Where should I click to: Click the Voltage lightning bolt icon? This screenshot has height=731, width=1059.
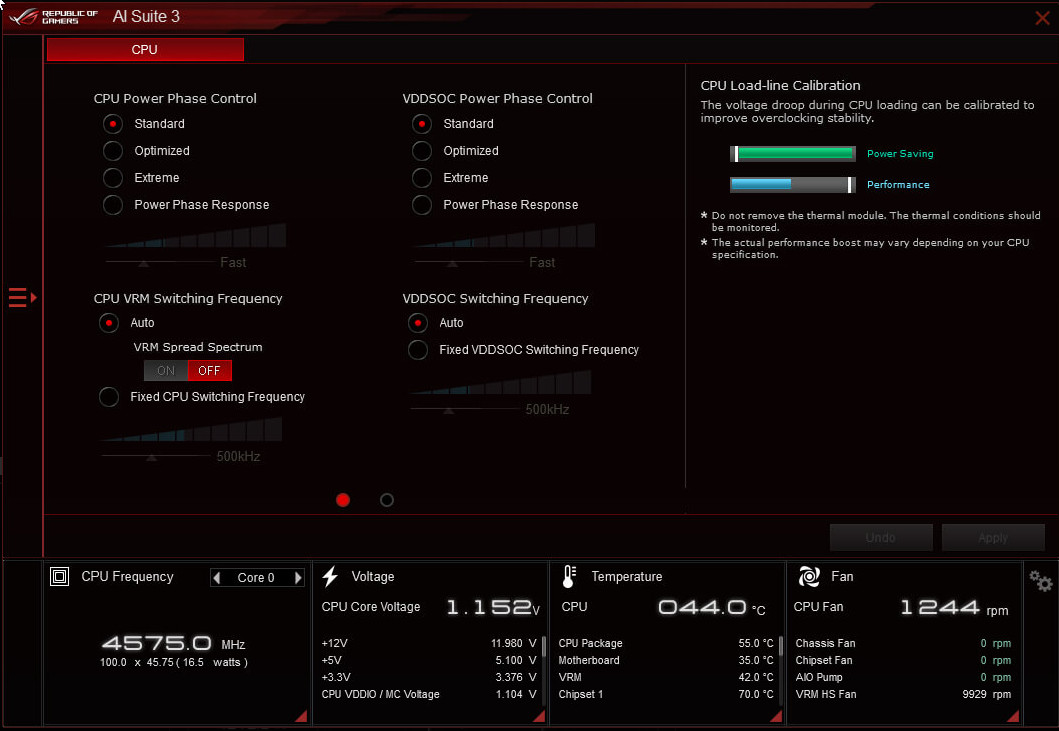pyautogui.click(x=330, y=576)
